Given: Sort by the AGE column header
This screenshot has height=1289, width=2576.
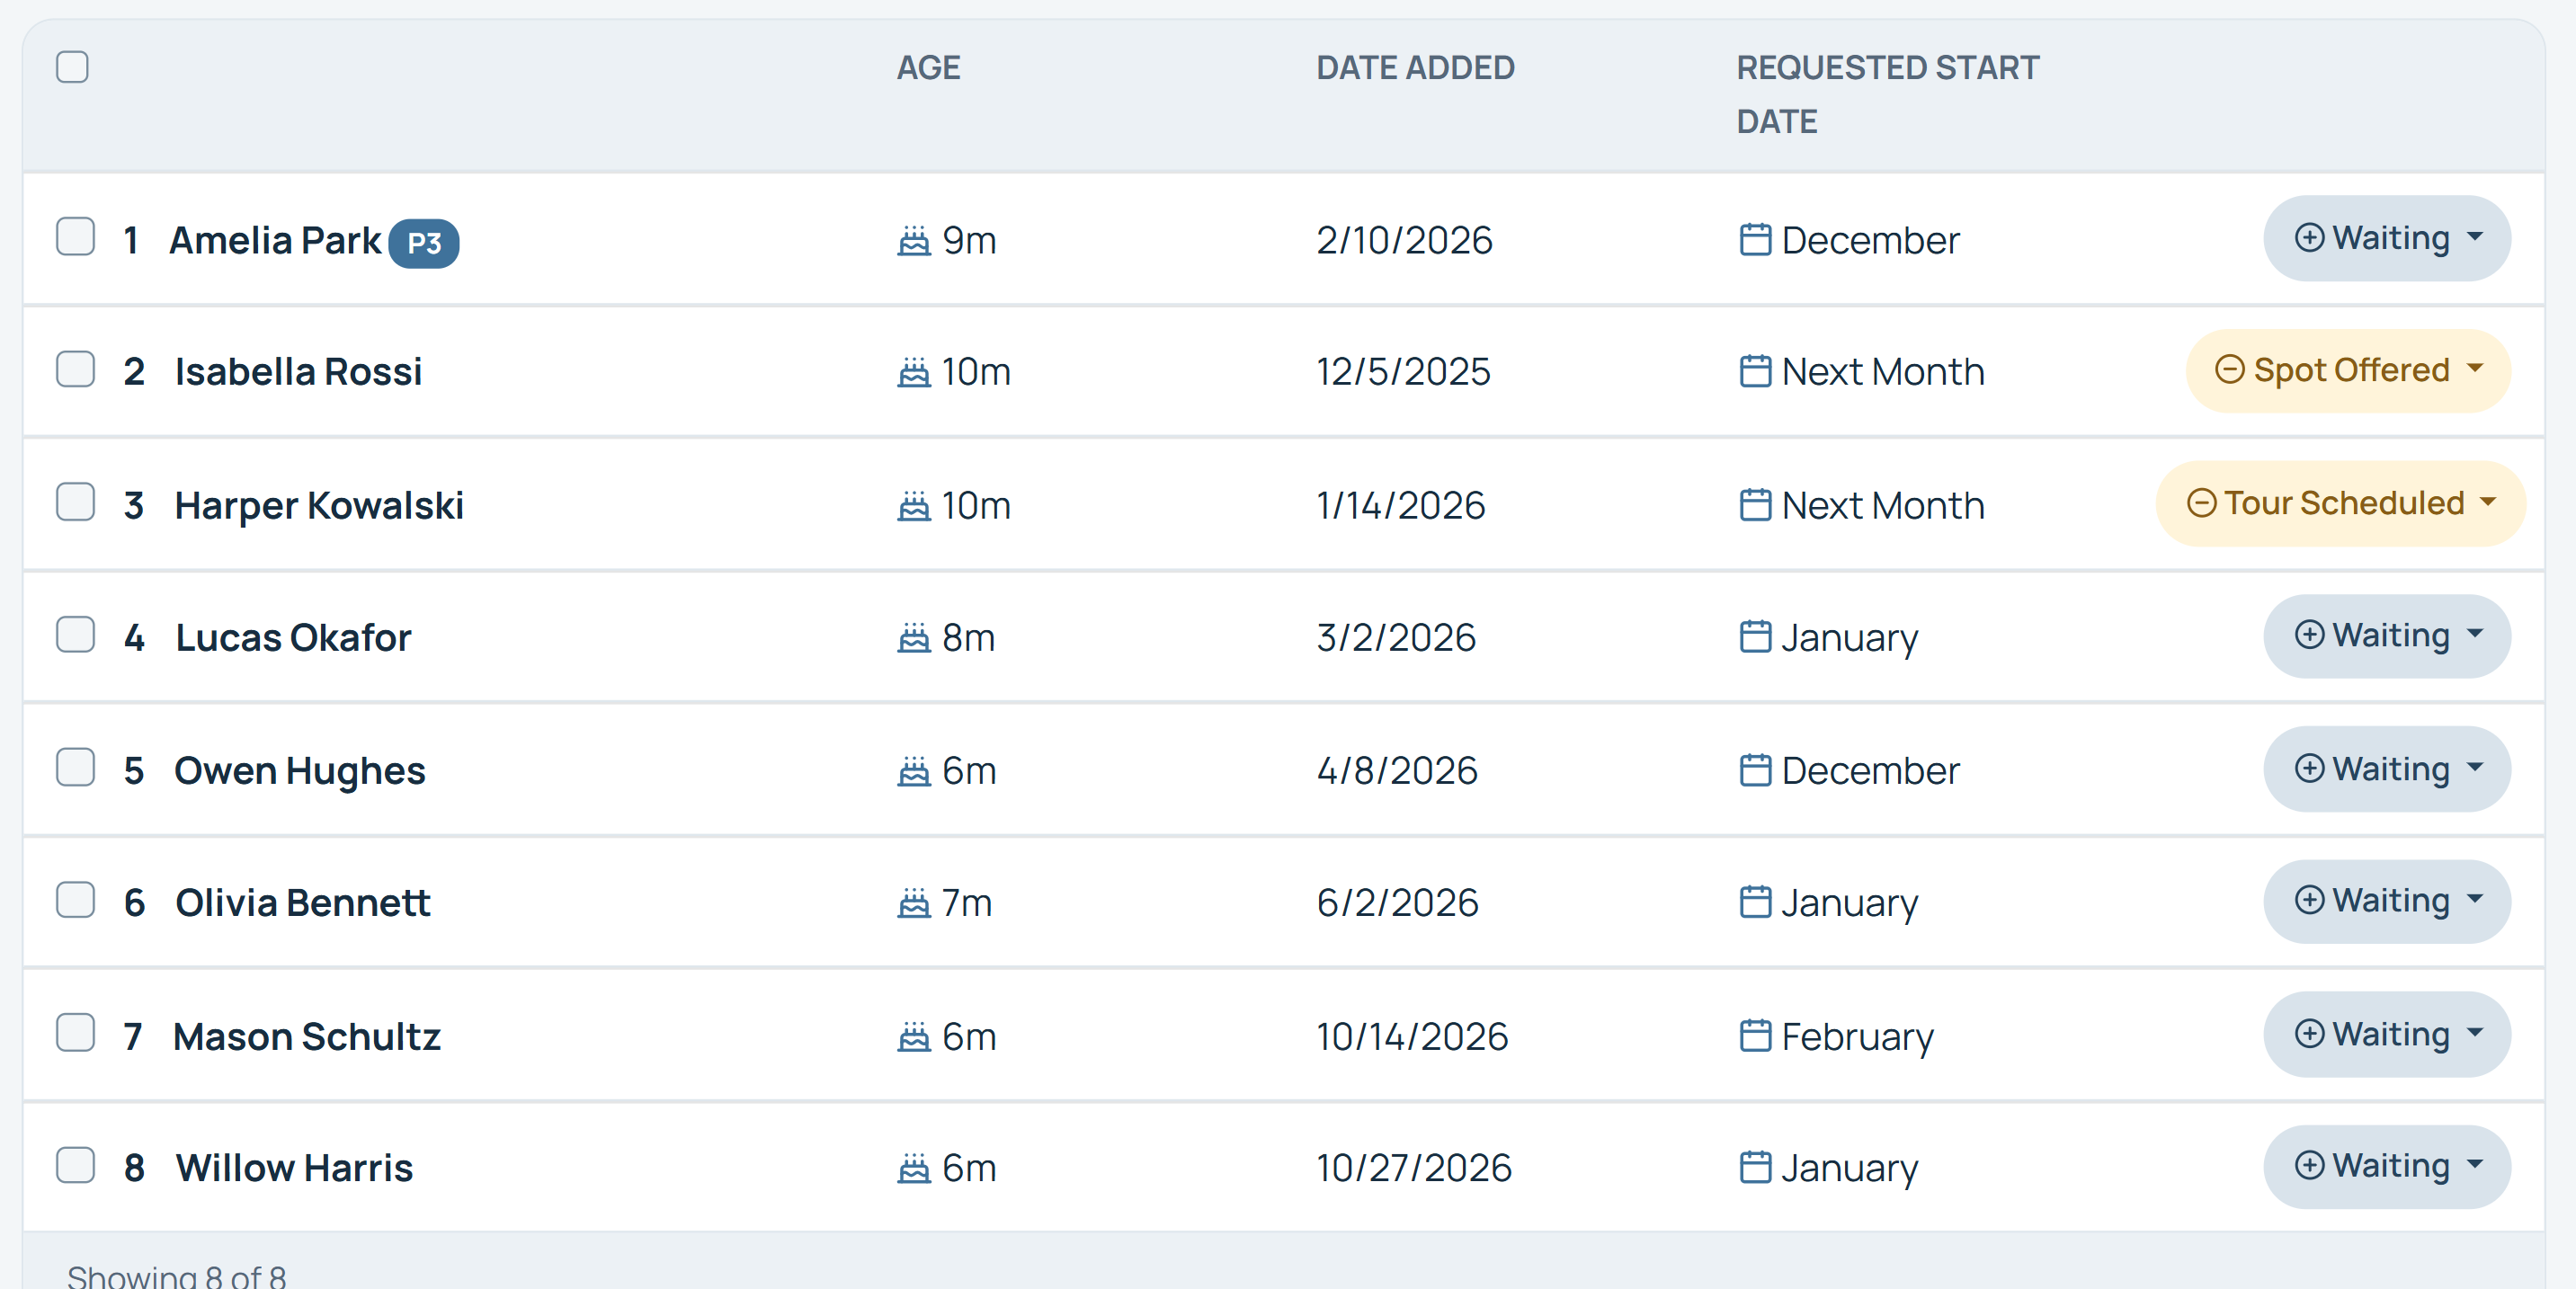Looking at the screenshot, I should (x=928, y=68).
